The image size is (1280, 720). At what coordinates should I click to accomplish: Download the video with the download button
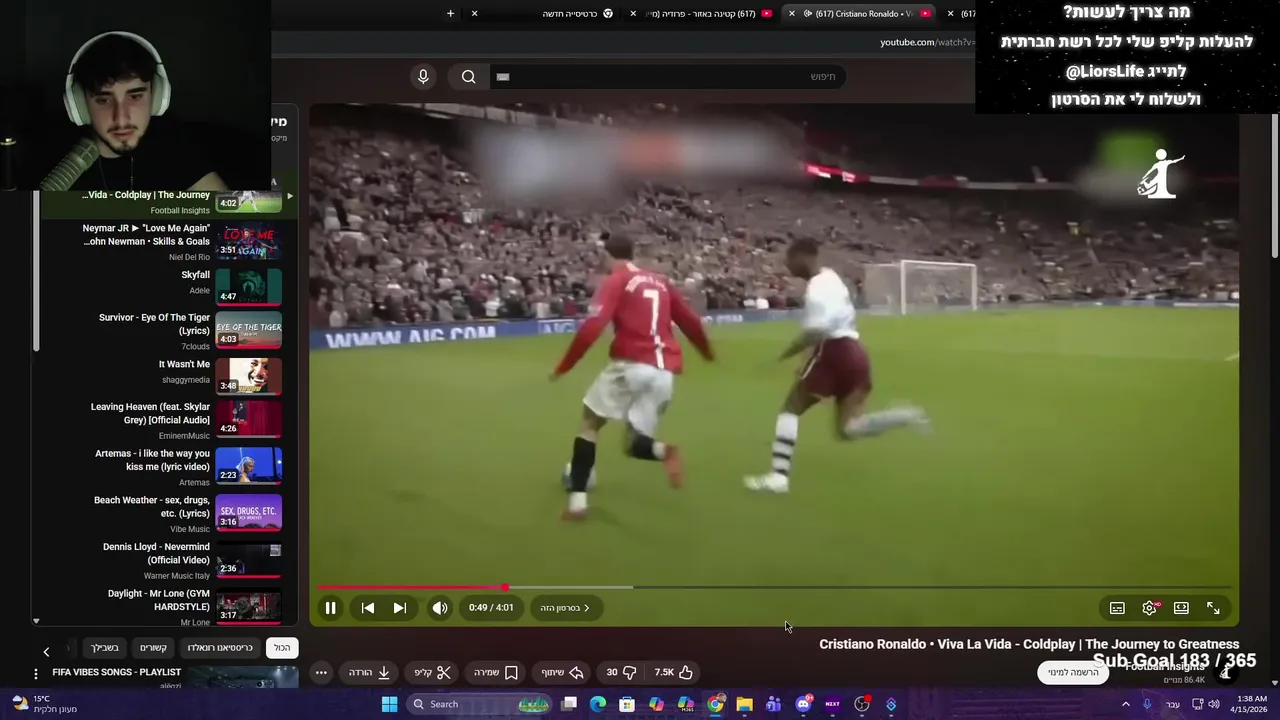click(x=369, y=673)
